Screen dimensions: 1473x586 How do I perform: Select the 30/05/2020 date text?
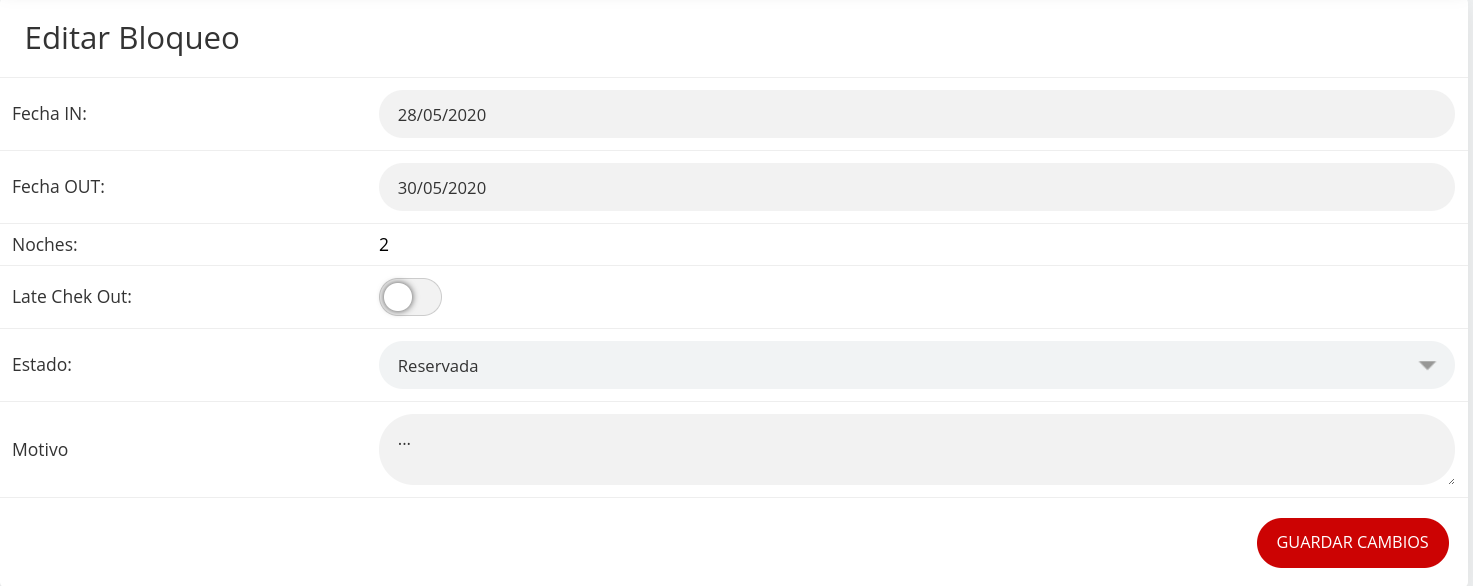click(x=442, y=188)
